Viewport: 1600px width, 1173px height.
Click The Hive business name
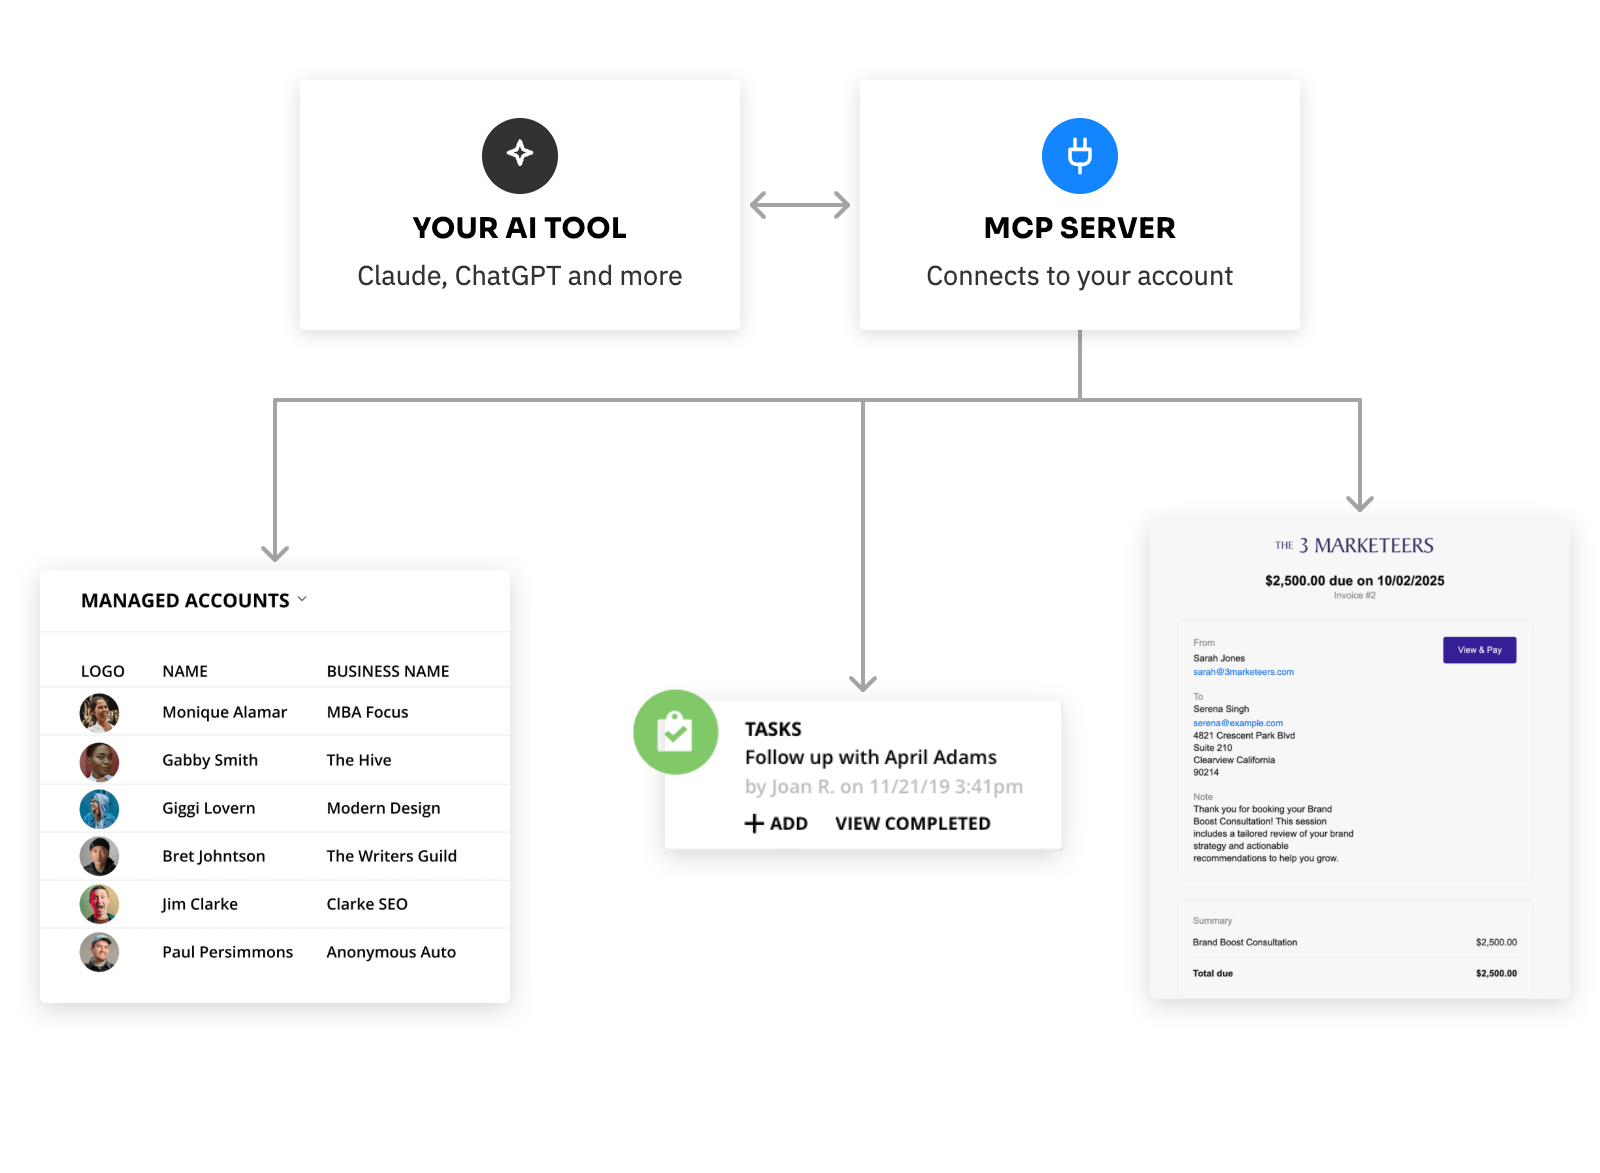359,760
